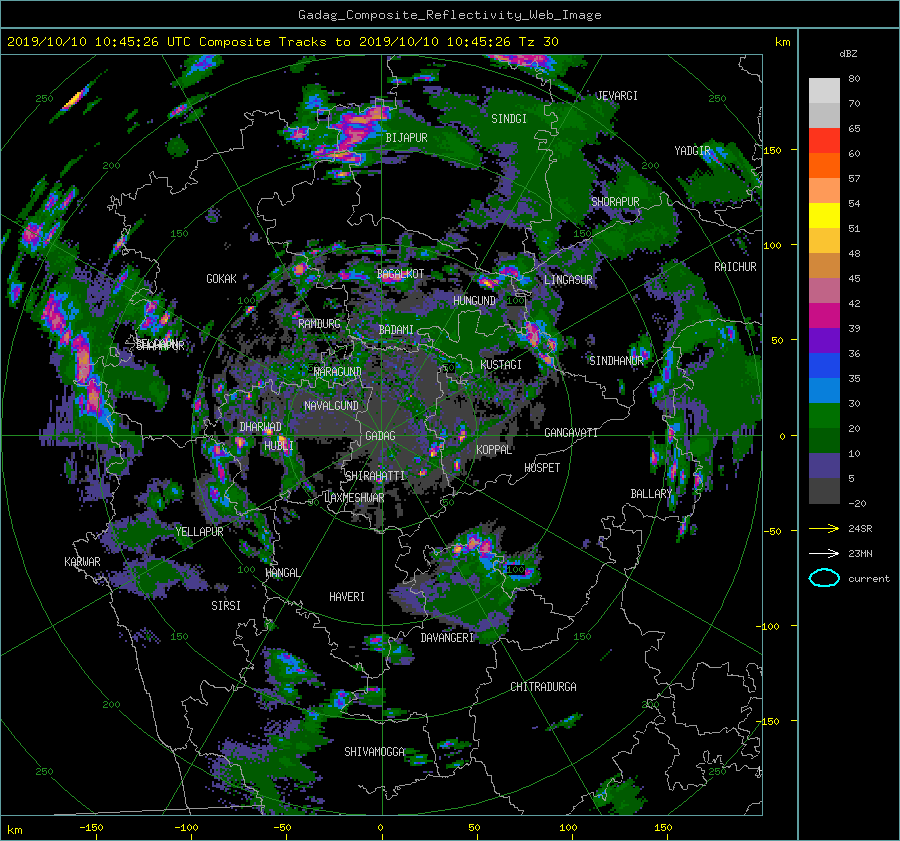Click the RAMDURG city label

point(319,324)
